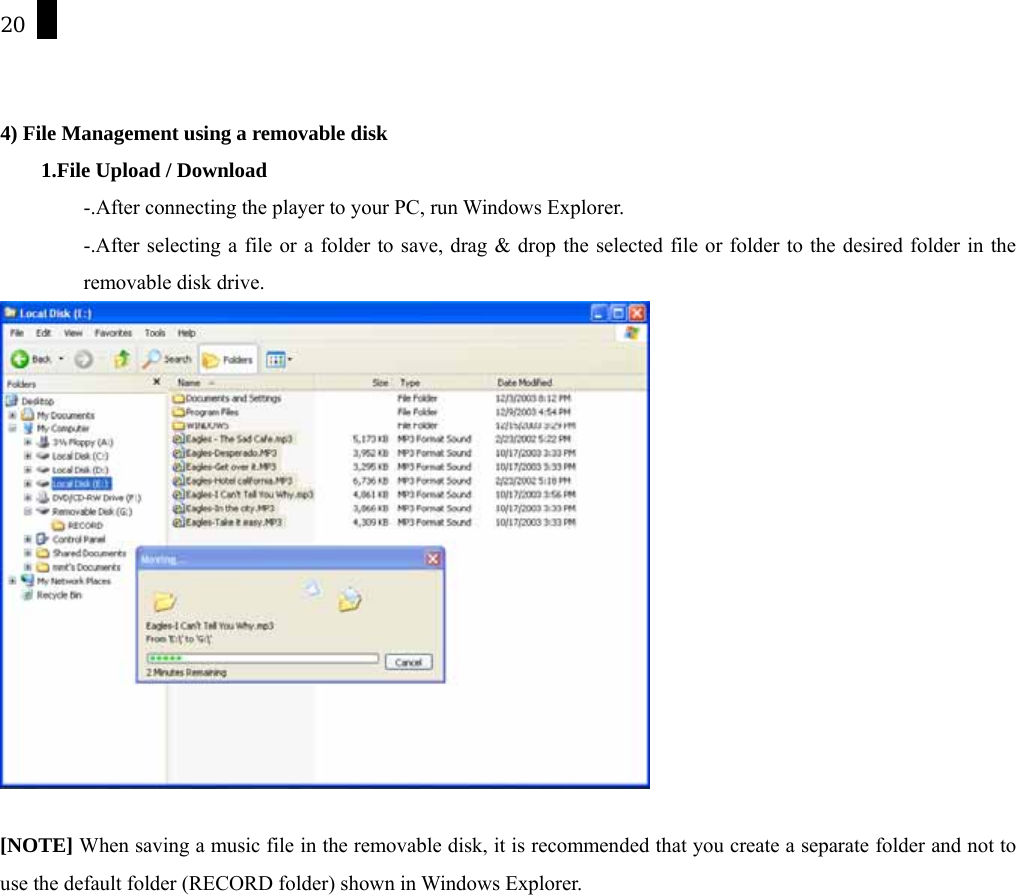Image resolution: width=1016 pixels, height=895 pixels.
Task: Cancel the file moving operation
Action: 409,661
